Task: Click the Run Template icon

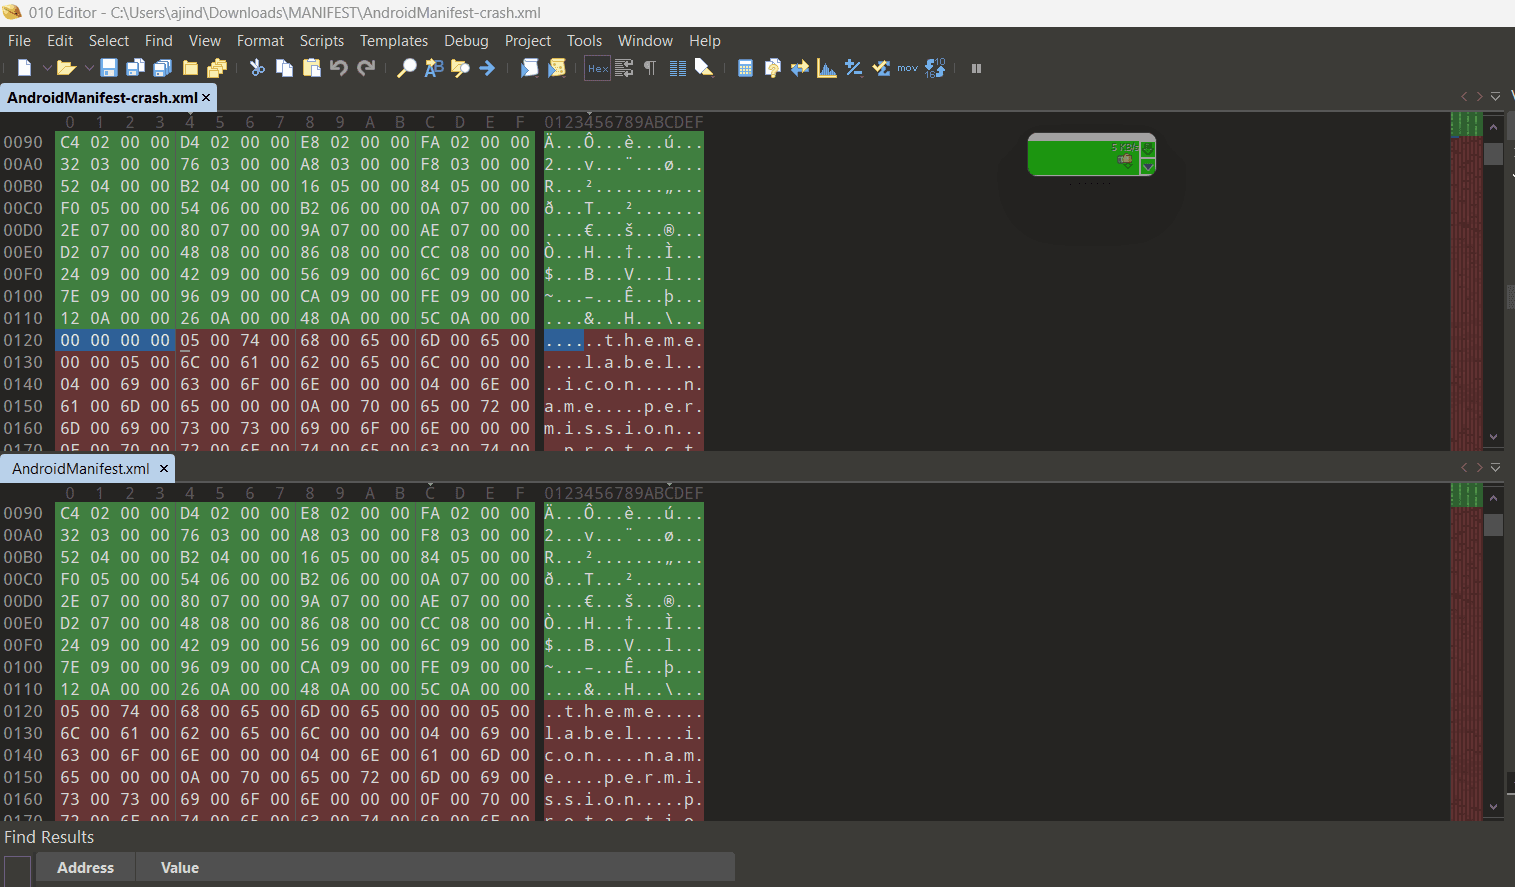Action: pos(557,68)
